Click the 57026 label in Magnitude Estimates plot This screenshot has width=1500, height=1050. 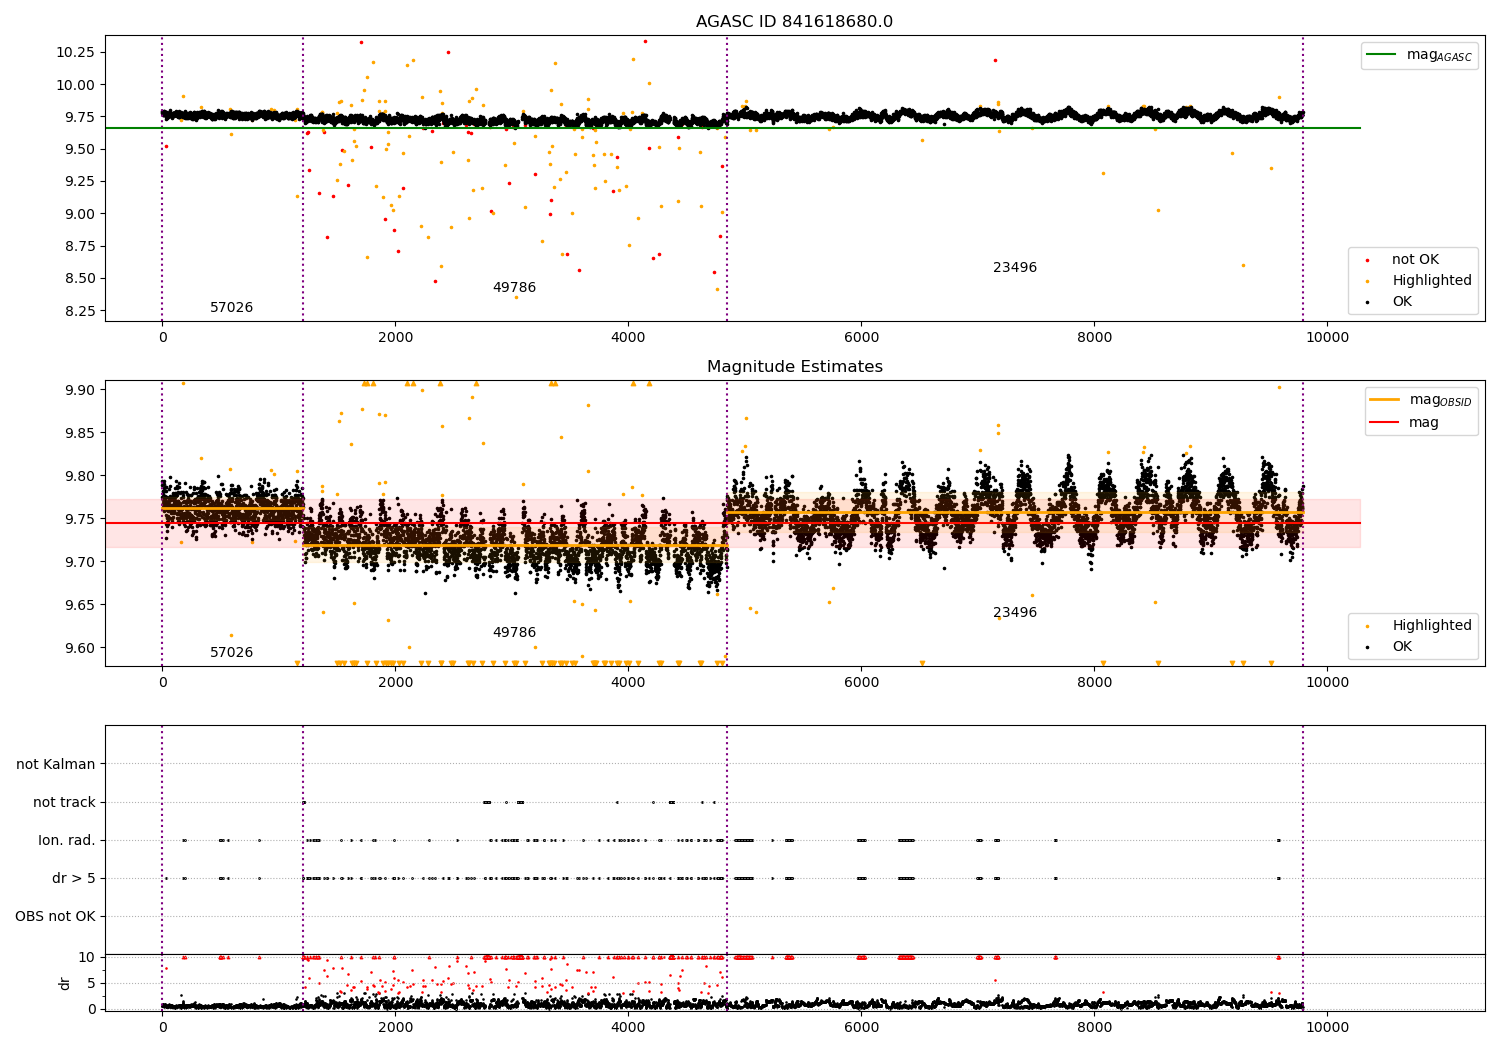231,653
